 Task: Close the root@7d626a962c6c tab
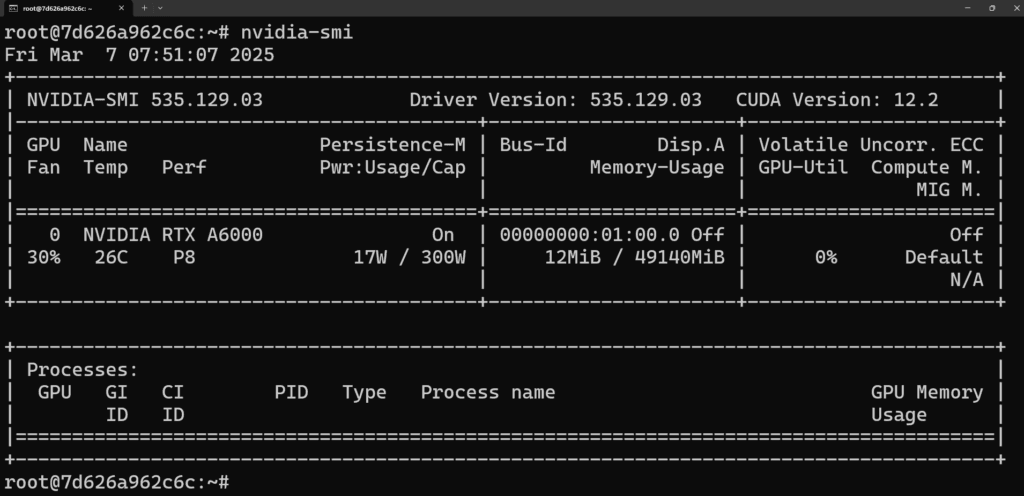(x=122, y=7)
